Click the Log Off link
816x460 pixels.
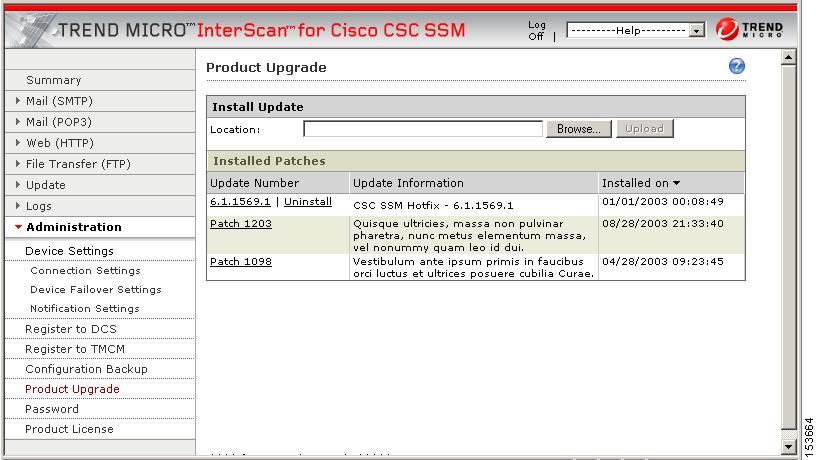click(537, 30)
